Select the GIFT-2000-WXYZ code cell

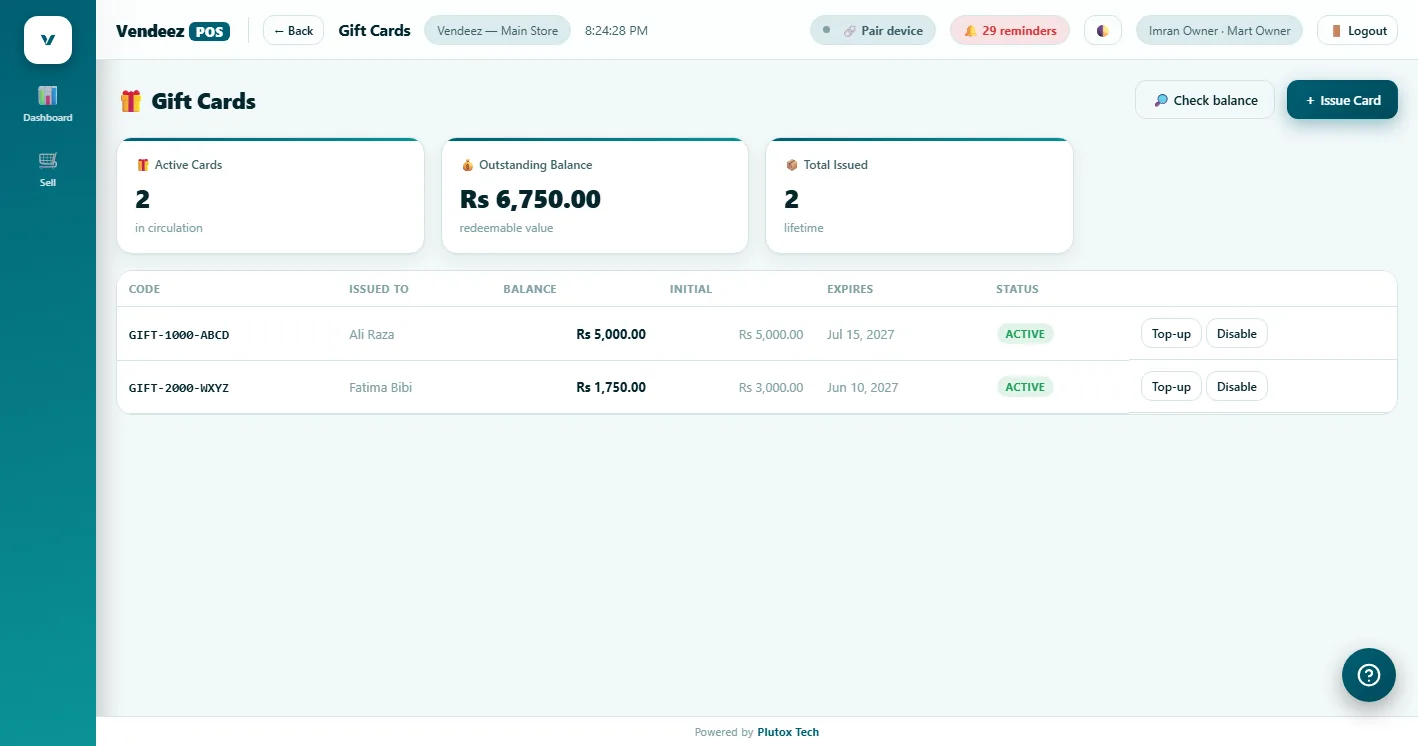pyautogui.click(x=179, y=388)
